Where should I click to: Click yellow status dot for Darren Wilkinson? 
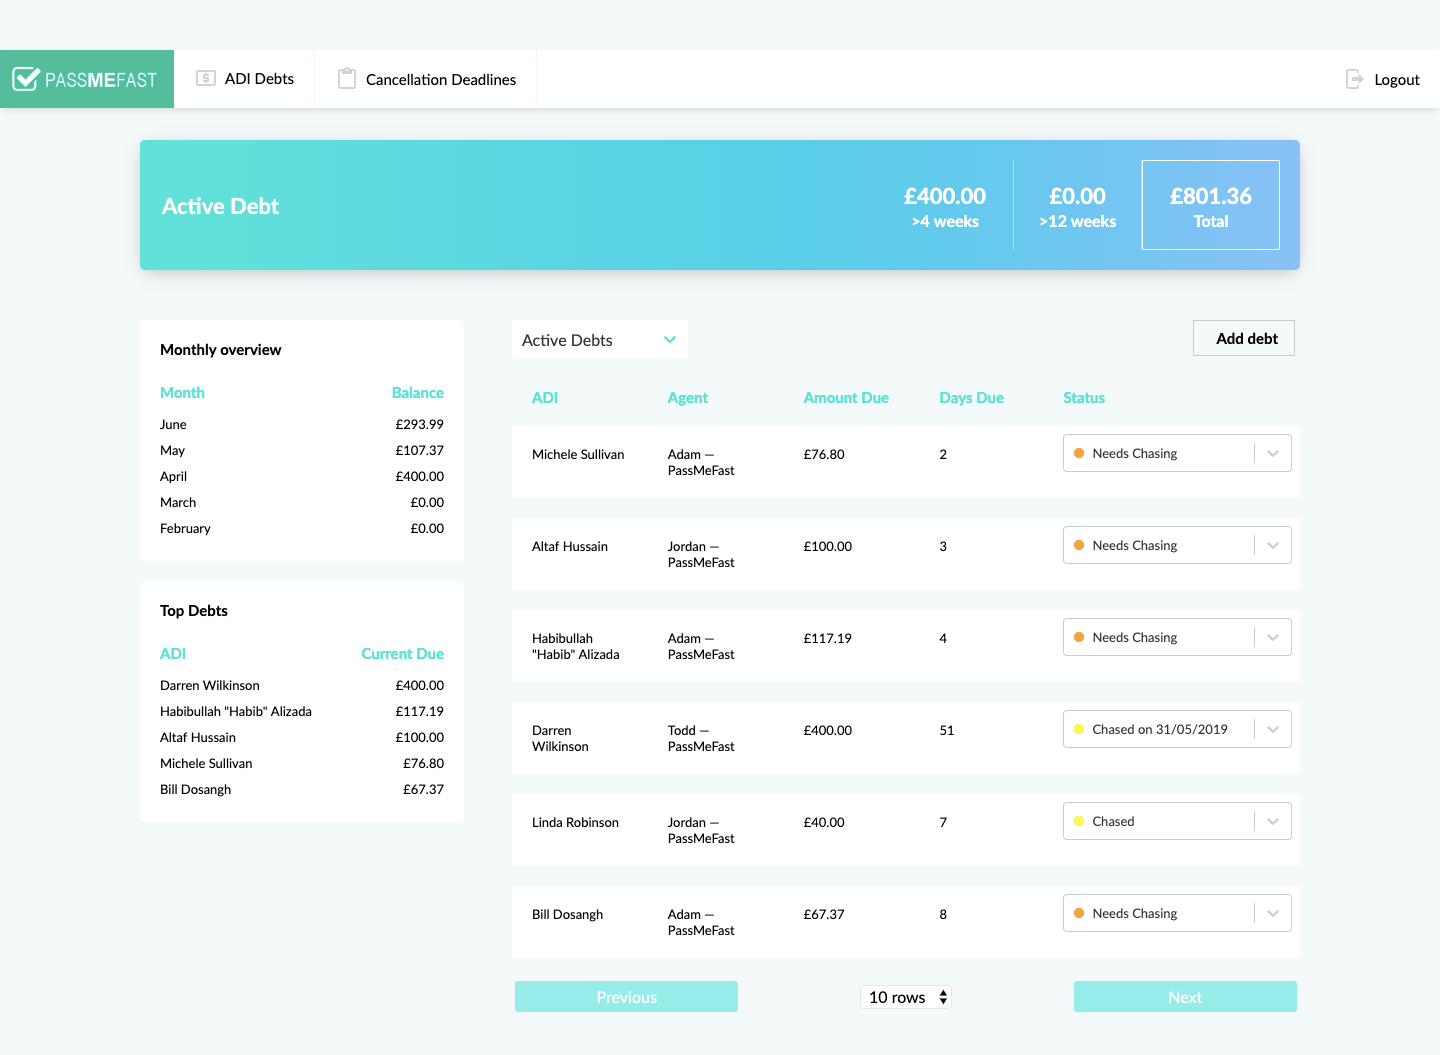[x=1079, y=729]
